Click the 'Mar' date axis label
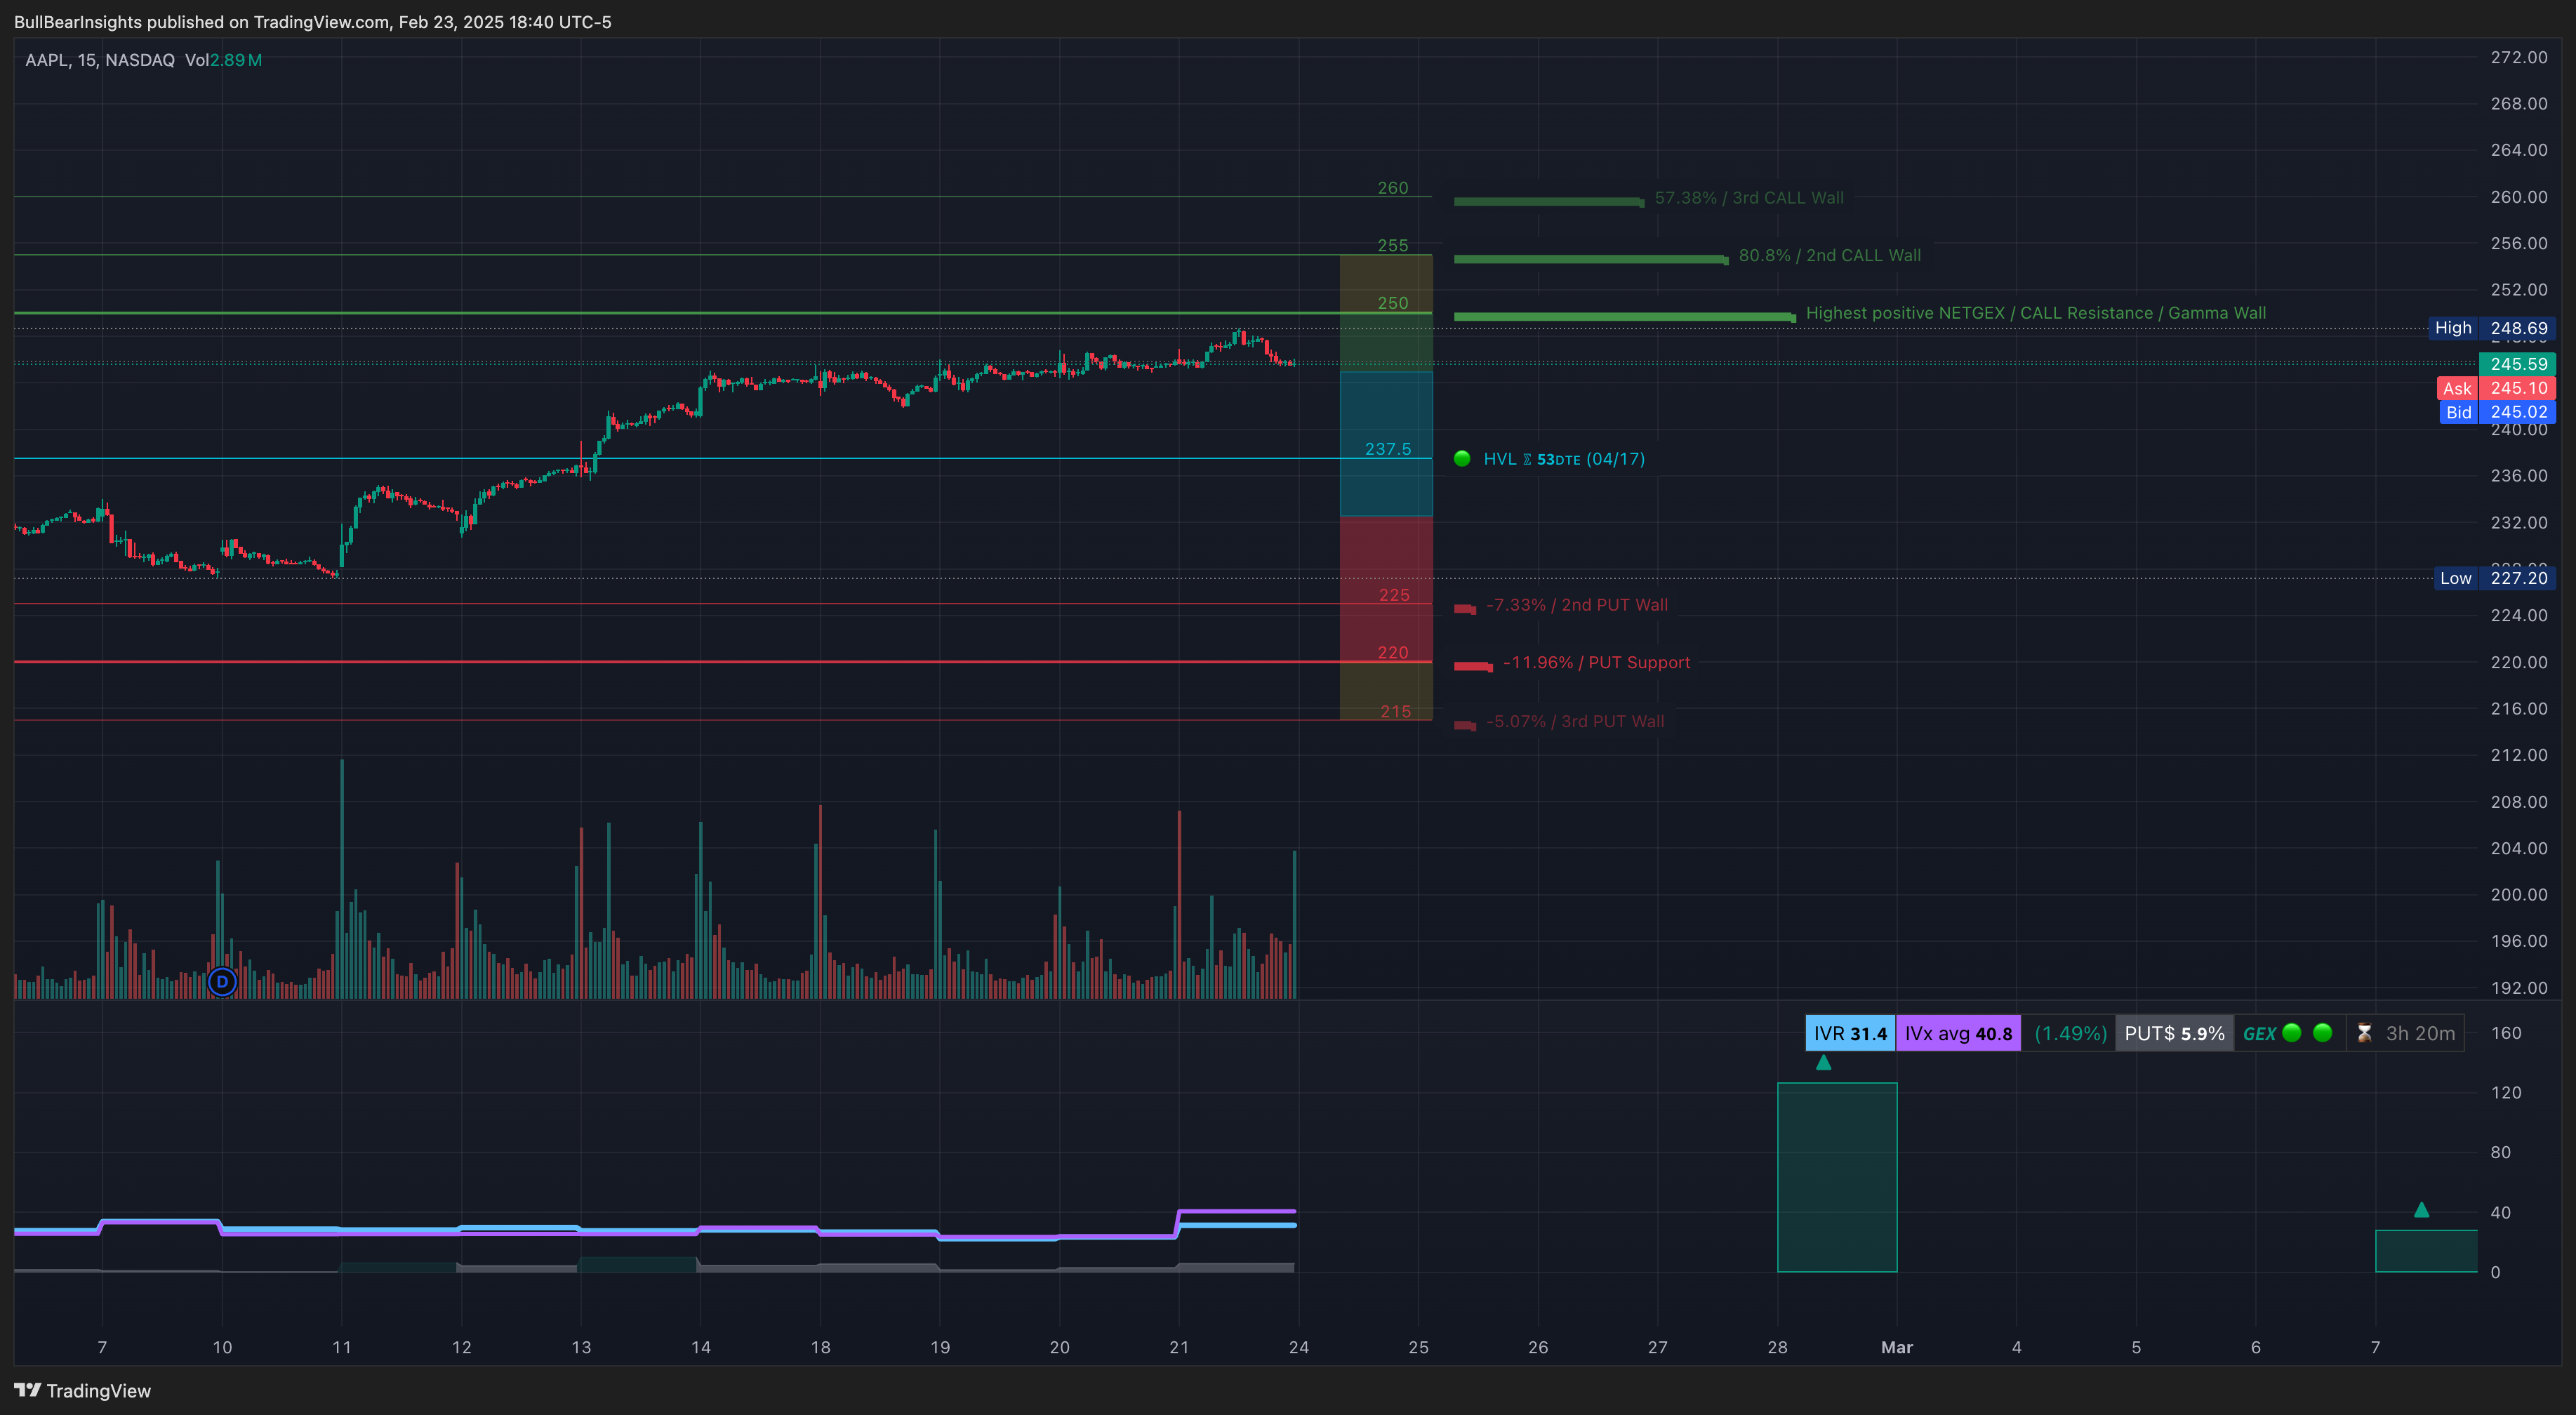 1896,1347
